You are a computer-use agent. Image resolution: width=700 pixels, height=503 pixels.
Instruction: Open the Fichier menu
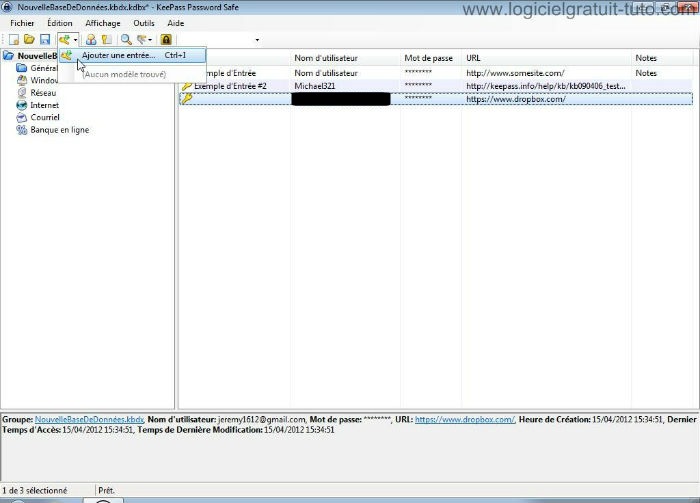[22, 23]
